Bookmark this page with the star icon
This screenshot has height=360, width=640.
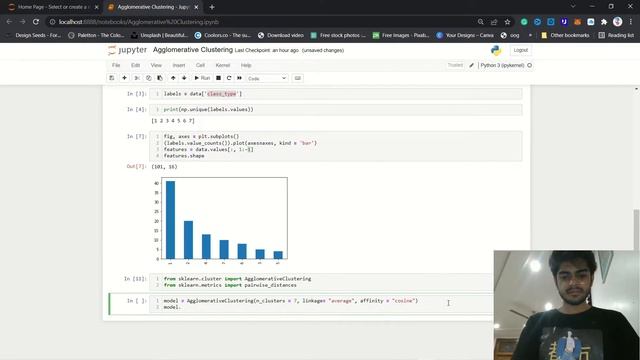point(507,22)
